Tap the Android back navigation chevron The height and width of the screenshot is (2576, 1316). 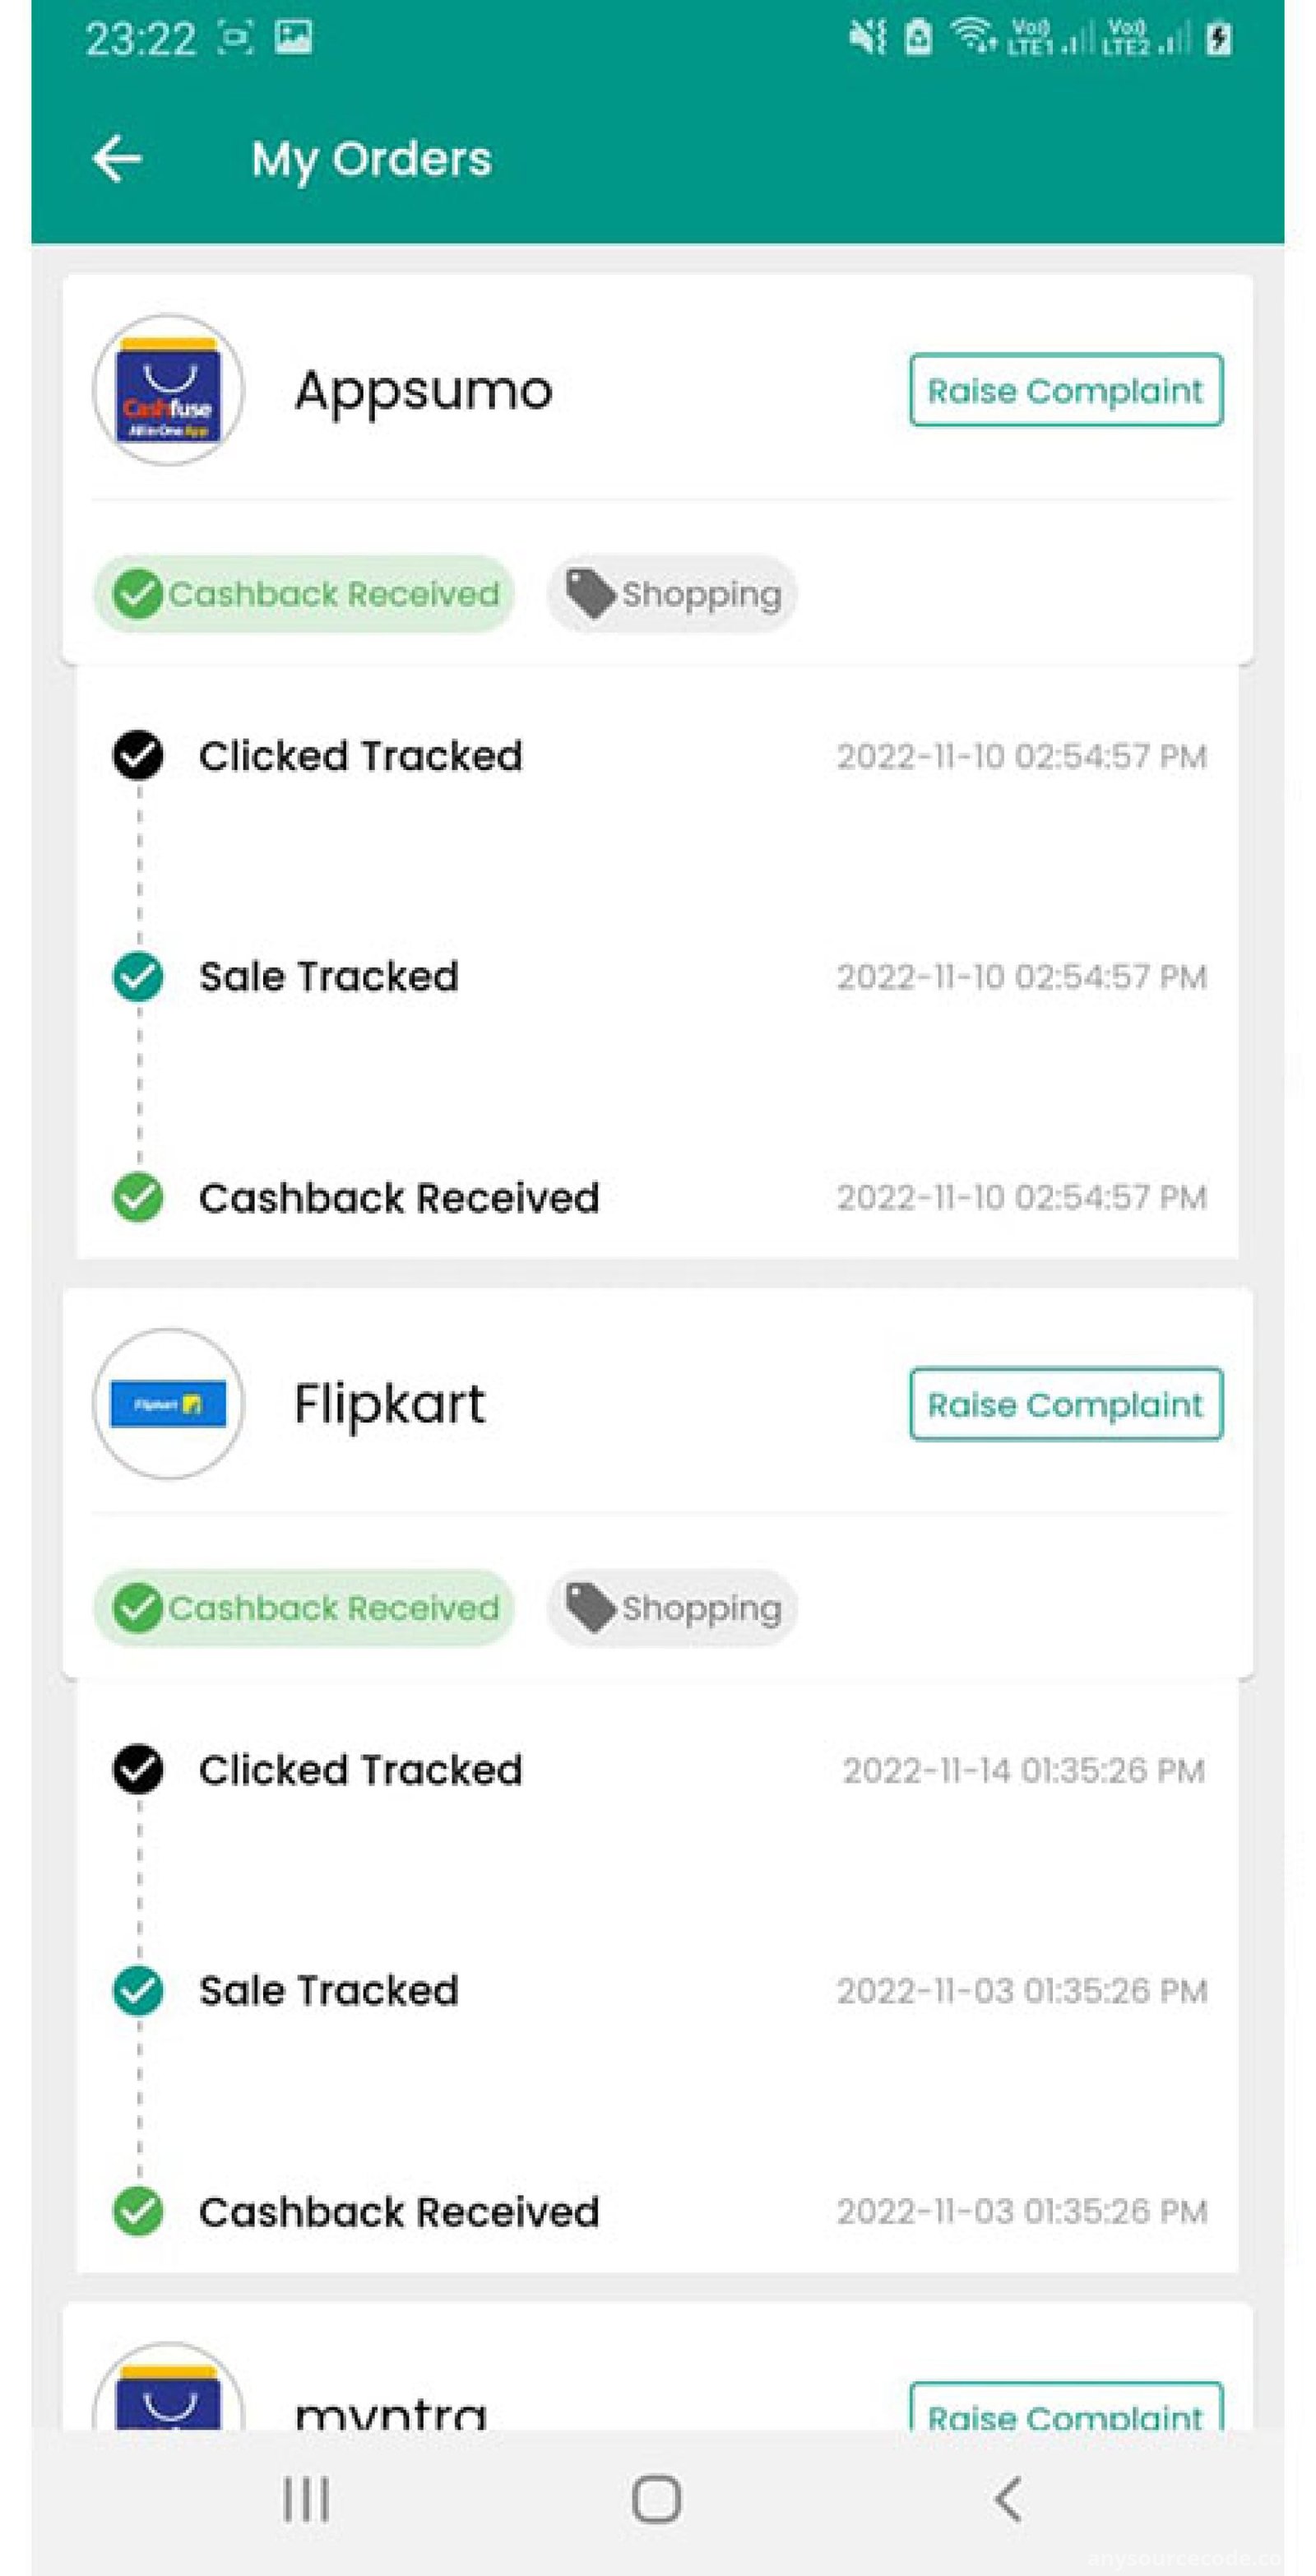(1008, 2500)
